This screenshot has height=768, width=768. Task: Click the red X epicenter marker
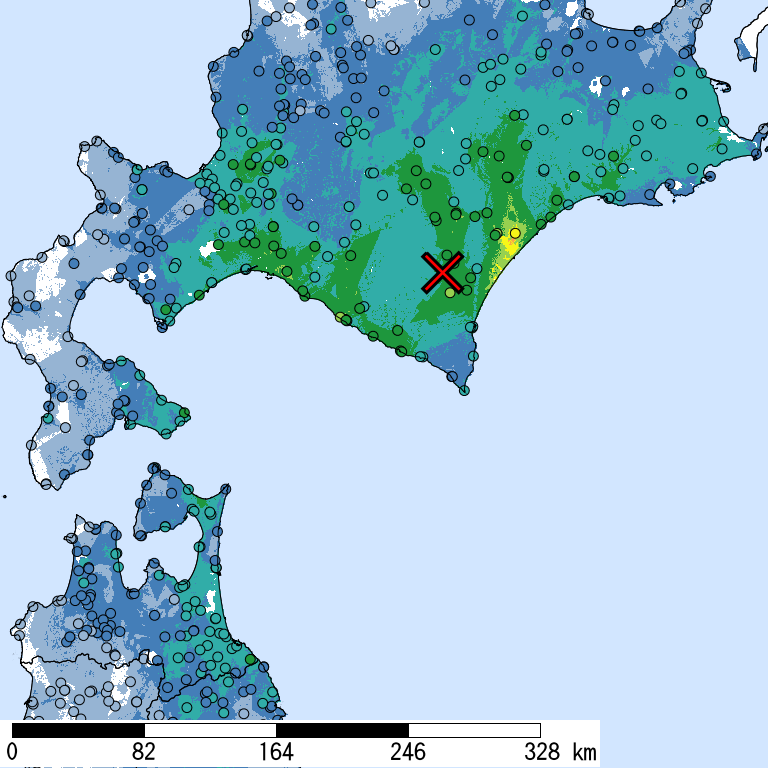pos(442,272)
